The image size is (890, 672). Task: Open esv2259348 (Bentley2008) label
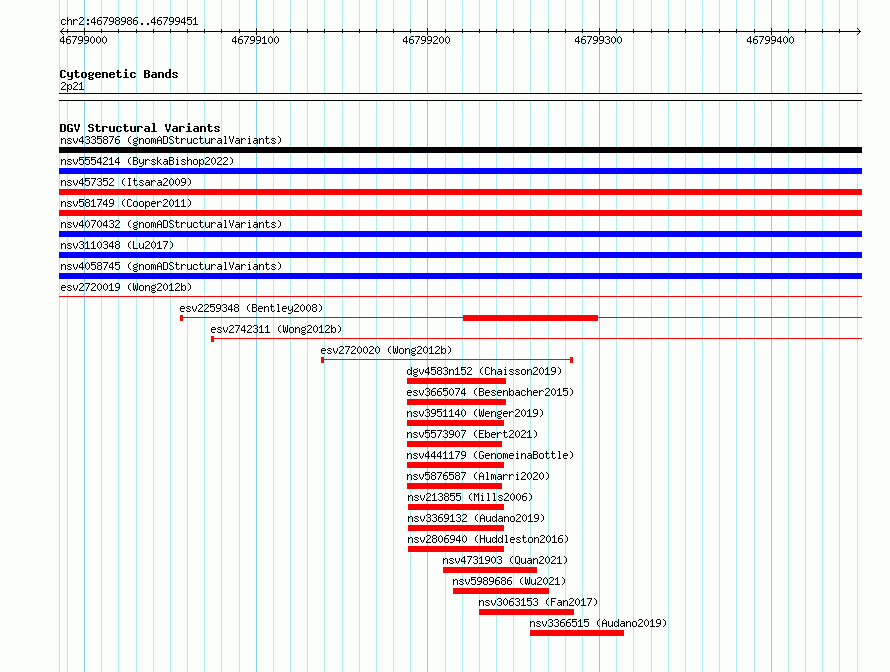[x=251, y=308]
